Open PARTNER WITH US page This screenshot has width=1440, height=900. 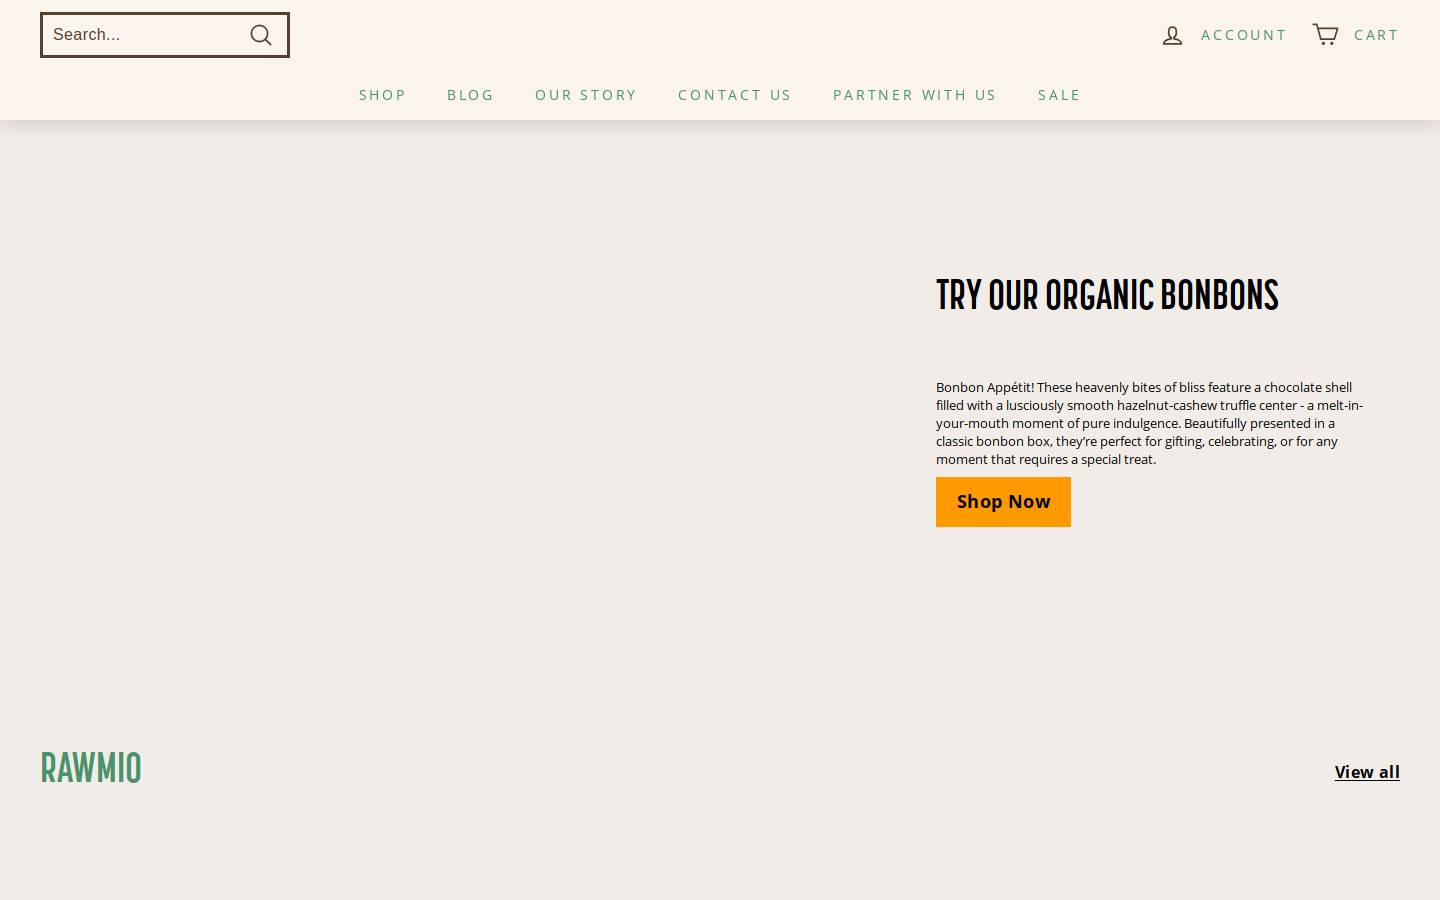(x=915, y=95)
